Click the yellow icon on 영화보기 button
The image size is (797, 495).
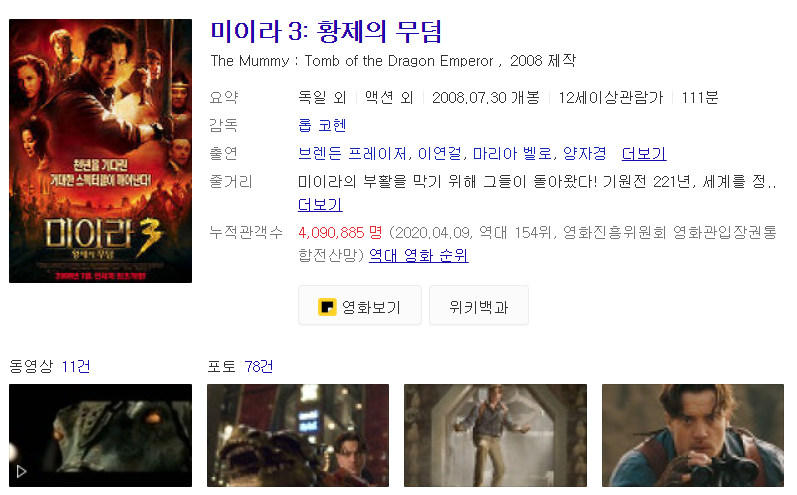(327, 307)
